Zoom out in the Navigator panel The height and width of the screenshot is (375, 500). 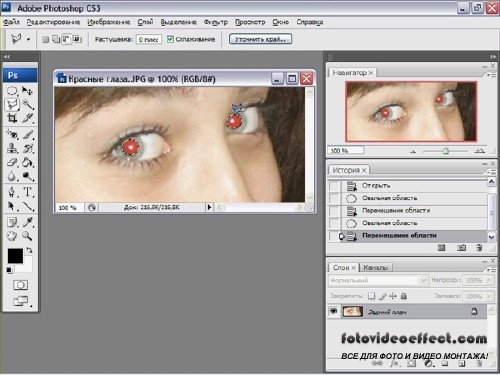(x=413, y=151)
